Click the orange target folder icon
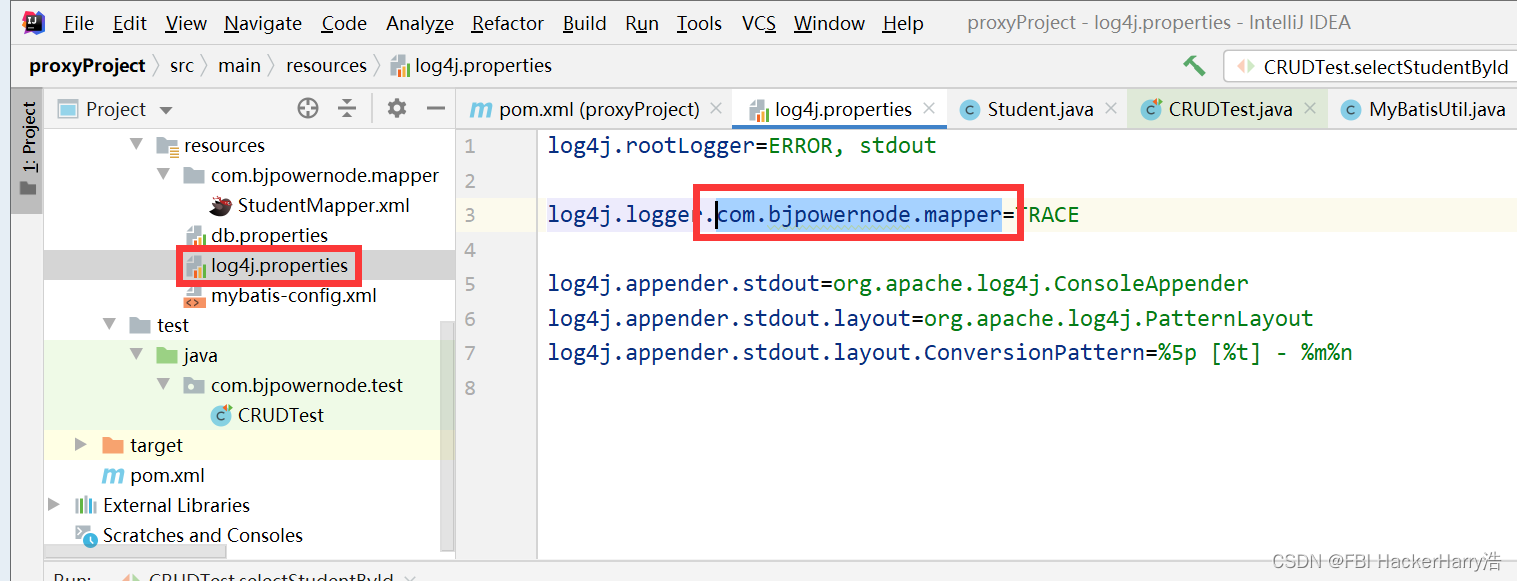Viewport: 1517px width, 581px height. click(x=113, y=445)
